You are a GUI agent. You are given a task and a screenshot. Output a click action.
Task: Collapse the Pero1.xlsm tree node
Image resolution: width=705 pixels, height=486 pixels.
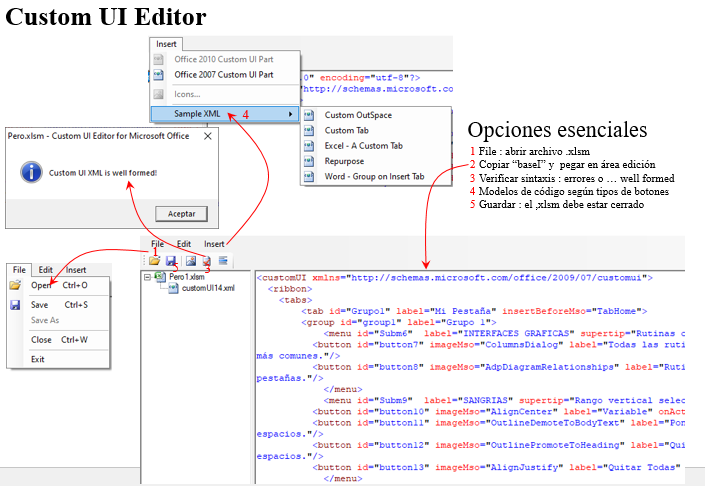(147, 277)
